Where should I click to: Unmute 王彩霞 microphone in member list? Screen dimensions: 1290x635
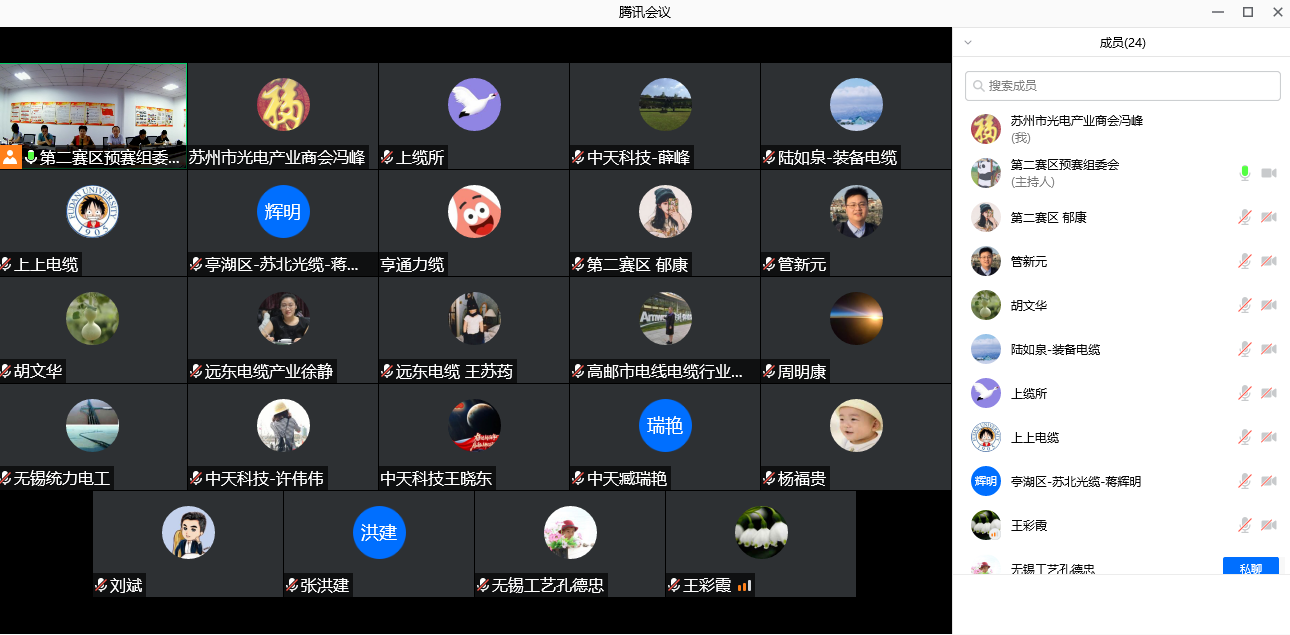tap(1245, 525)
